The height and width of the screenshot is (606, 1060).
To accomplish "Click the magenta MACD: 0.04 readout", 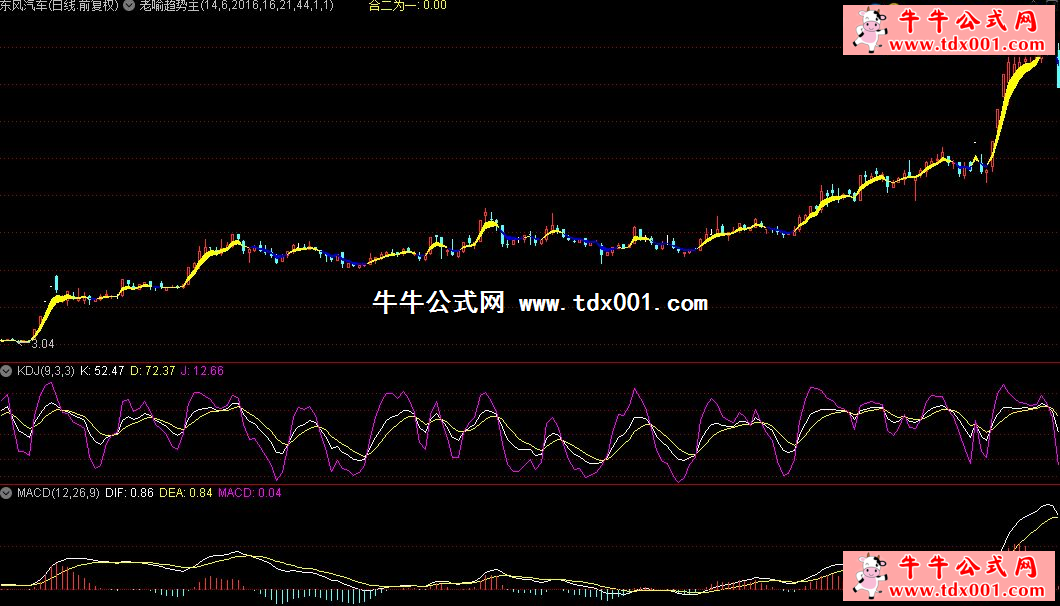I will point(250,494).
